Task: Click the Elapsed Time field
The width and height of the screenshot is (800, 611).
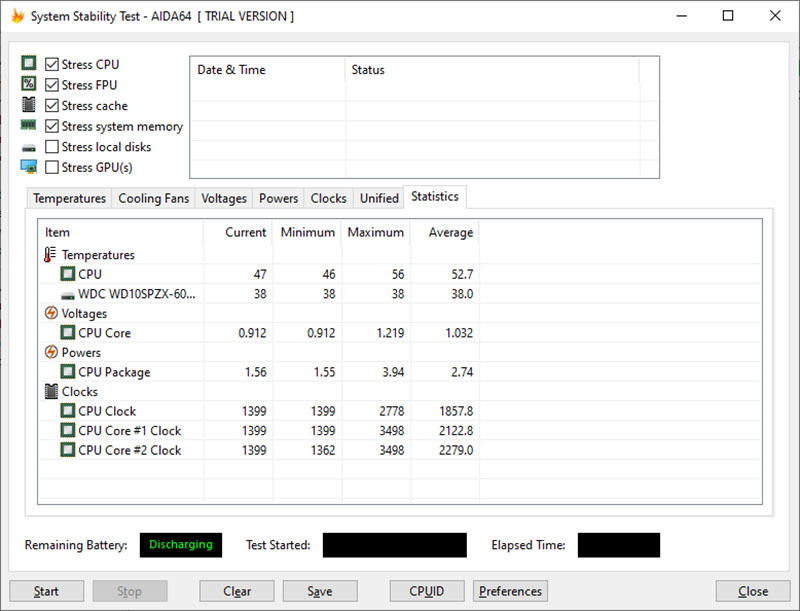Action: (618, 545)
